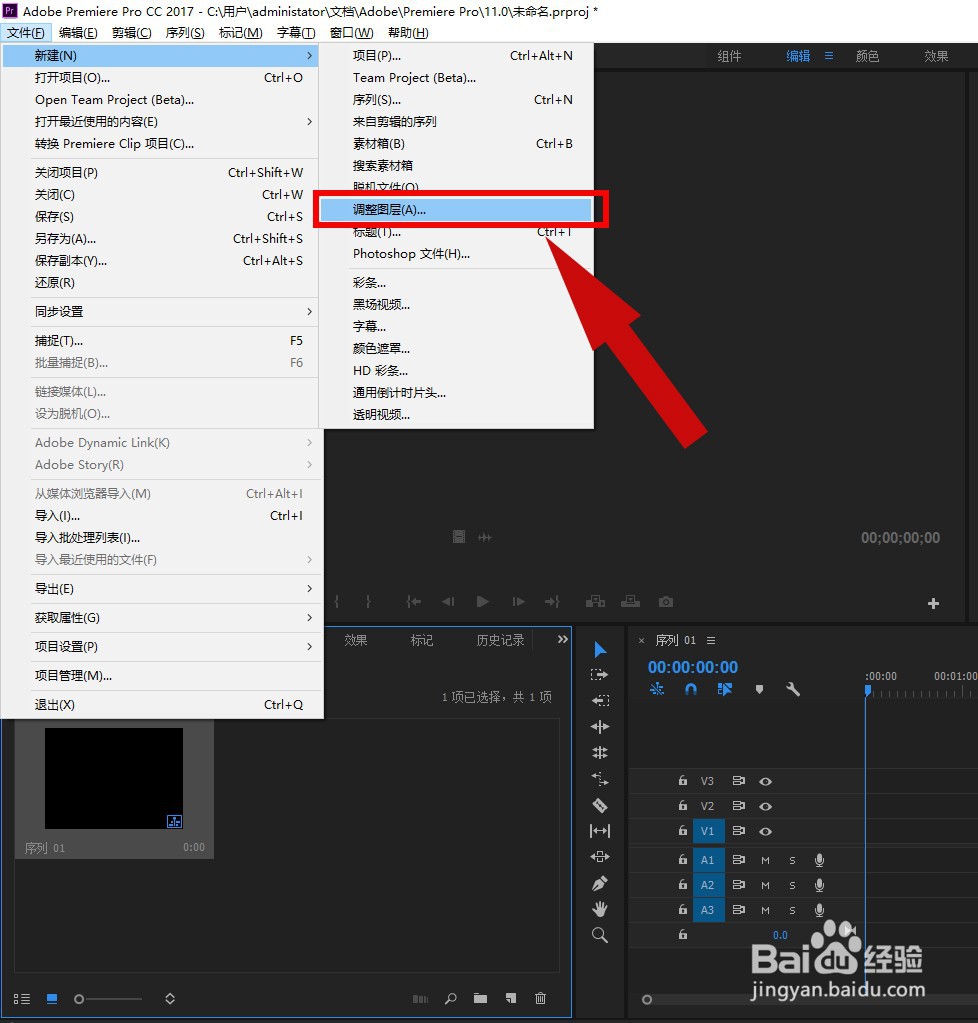The image size is (978, 1023).
Task: Open 序列 01 panel menu
Action: (711, 641)
